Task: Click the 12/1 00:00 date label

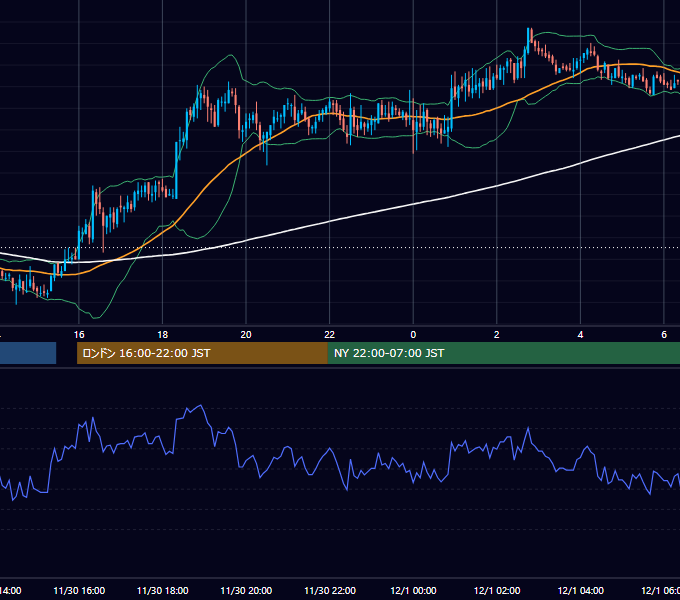Action: pyautogui.click(x=413, y=591)
